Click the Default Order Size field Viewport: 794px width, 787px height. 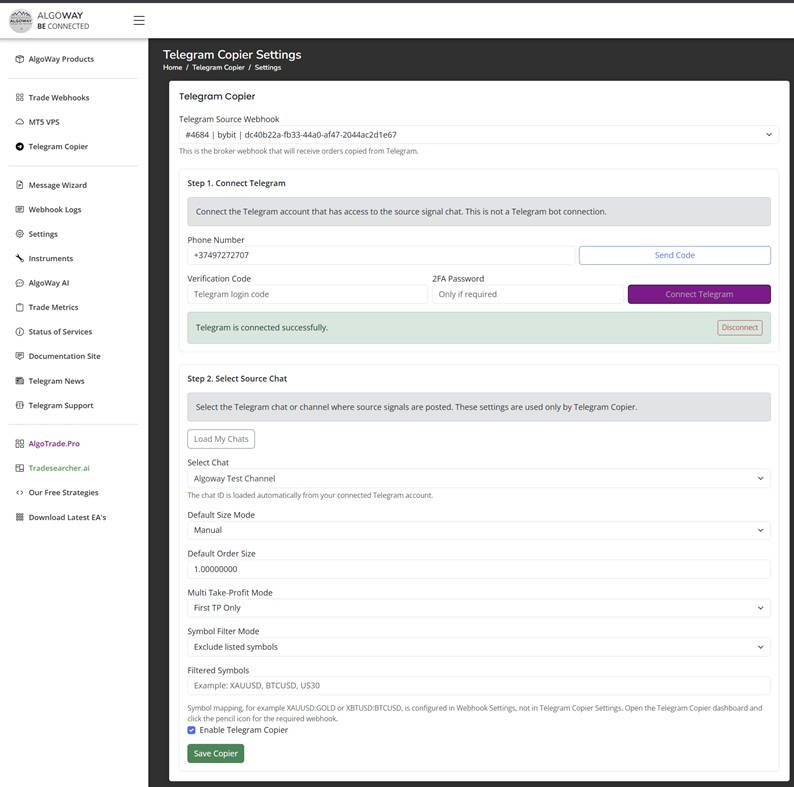tap(479, 569)
